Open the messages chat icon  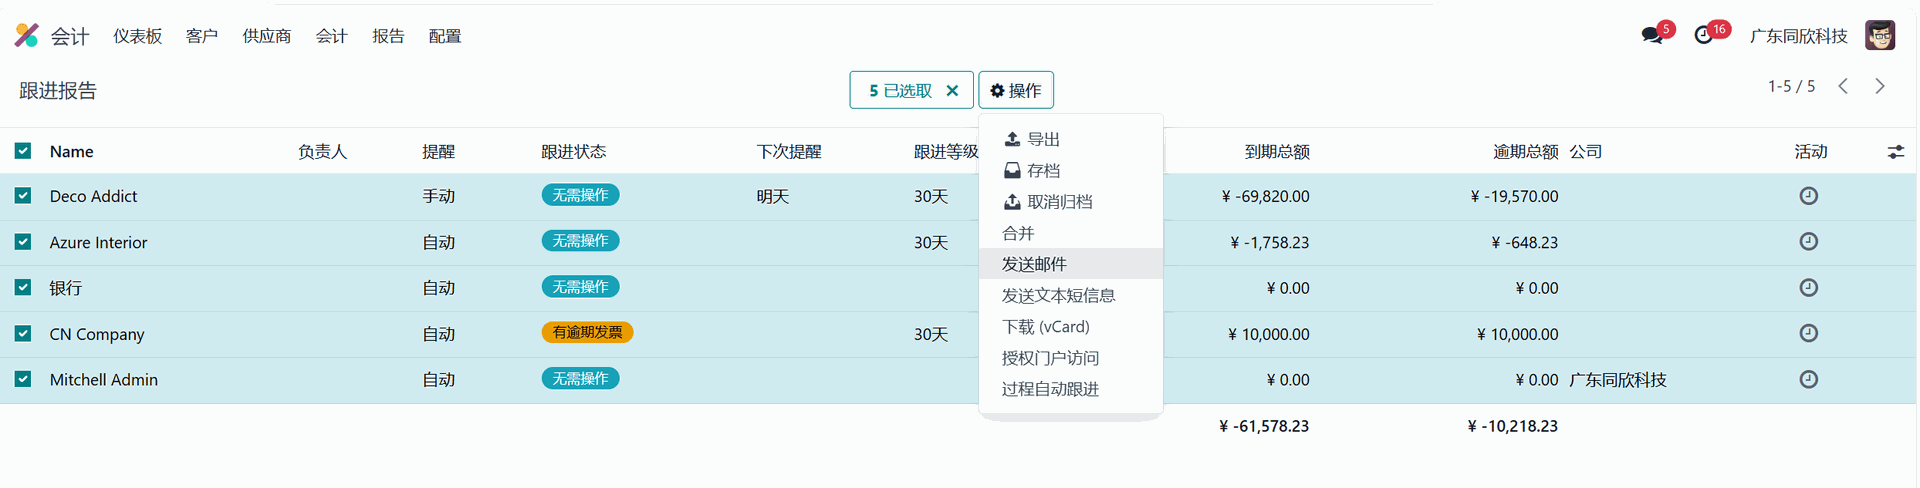[1652, 36]
